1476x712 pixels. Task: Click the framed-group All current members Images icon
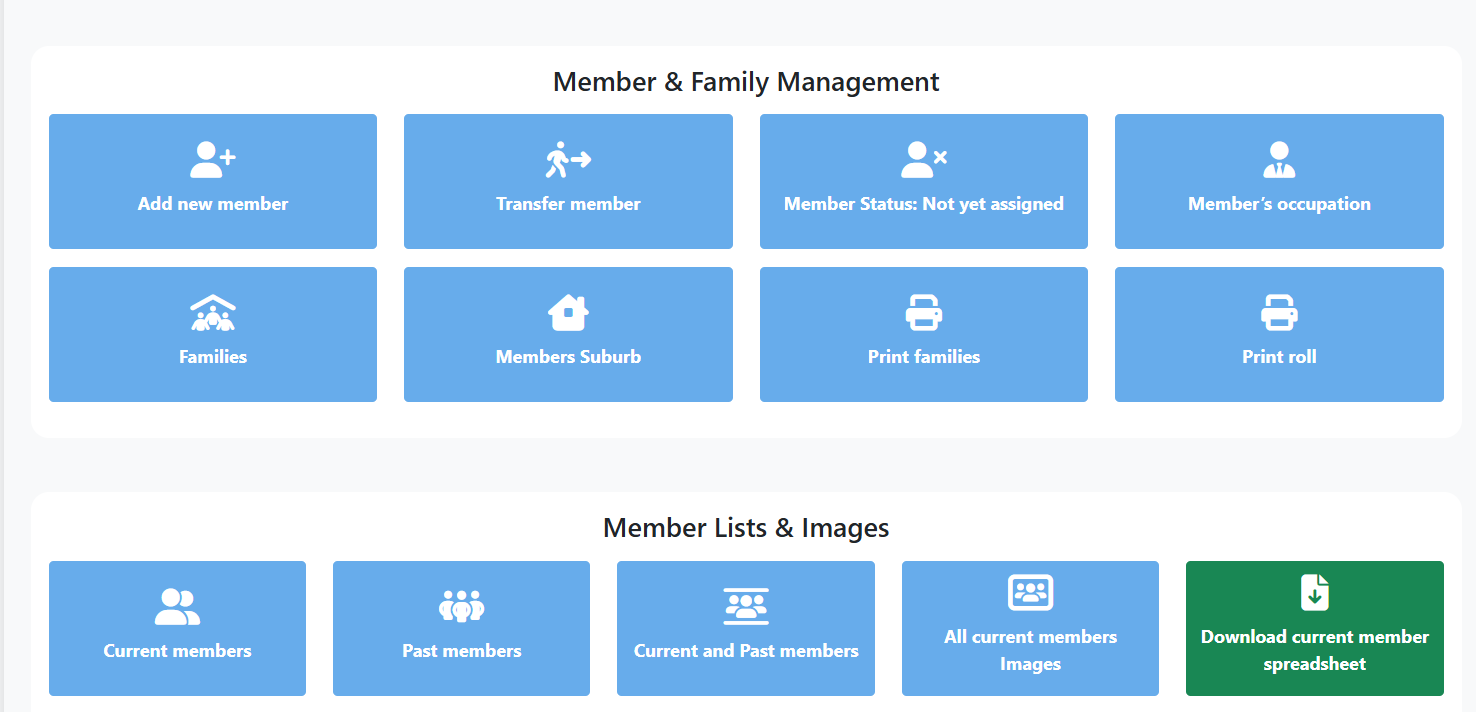point(1030,592)
